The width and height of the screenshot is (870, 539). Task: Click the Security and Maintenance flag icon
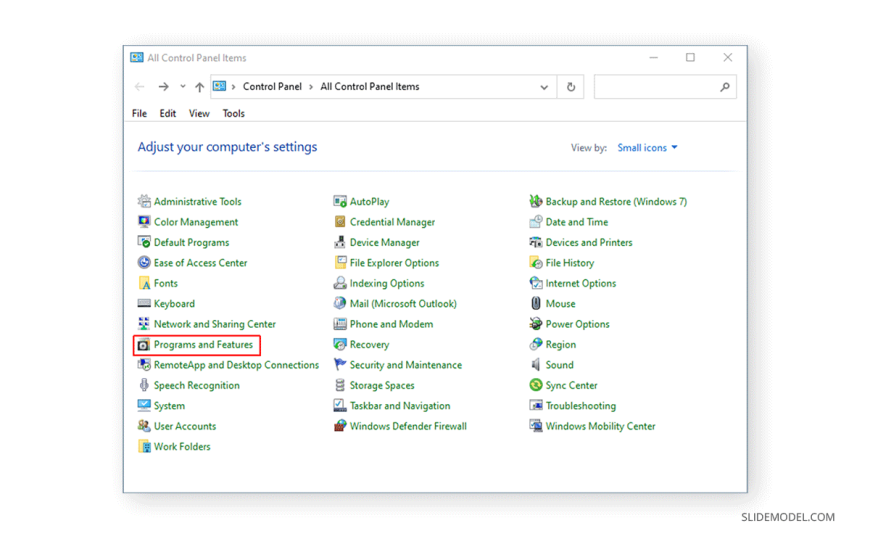click(340, 365)
